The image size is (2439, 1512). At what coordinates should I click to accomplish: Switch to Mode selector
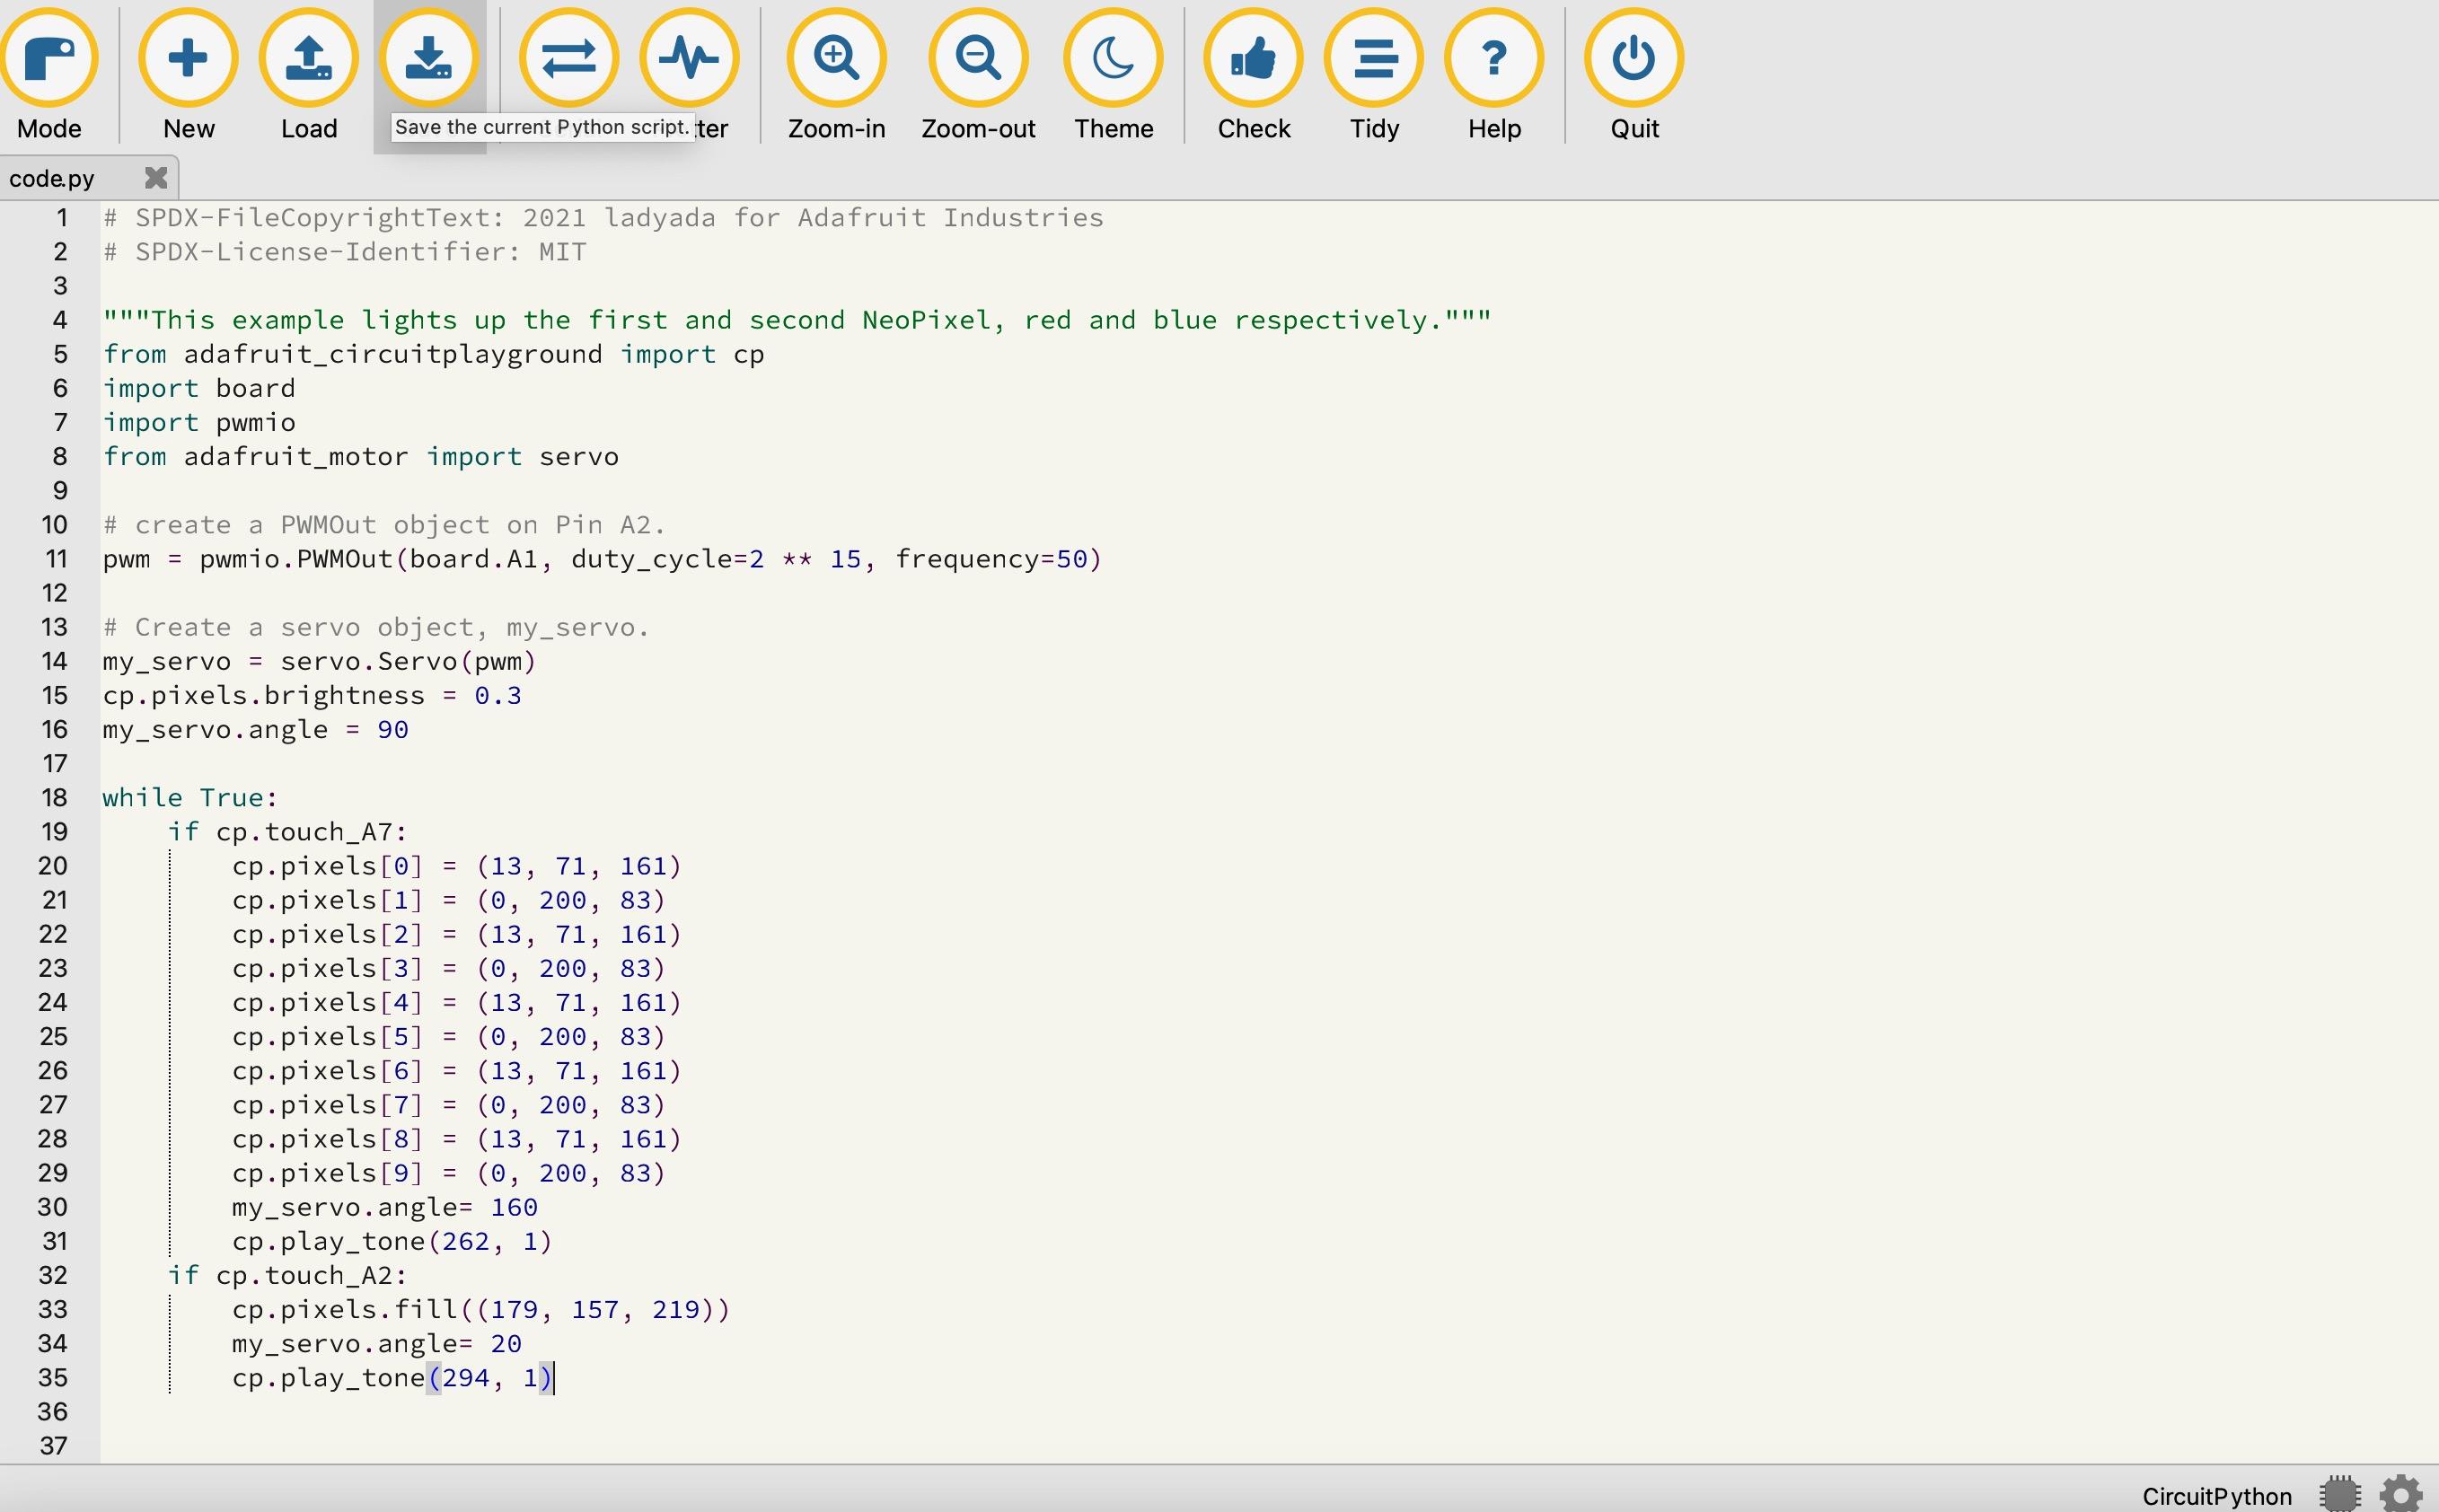tap(48, 73)
